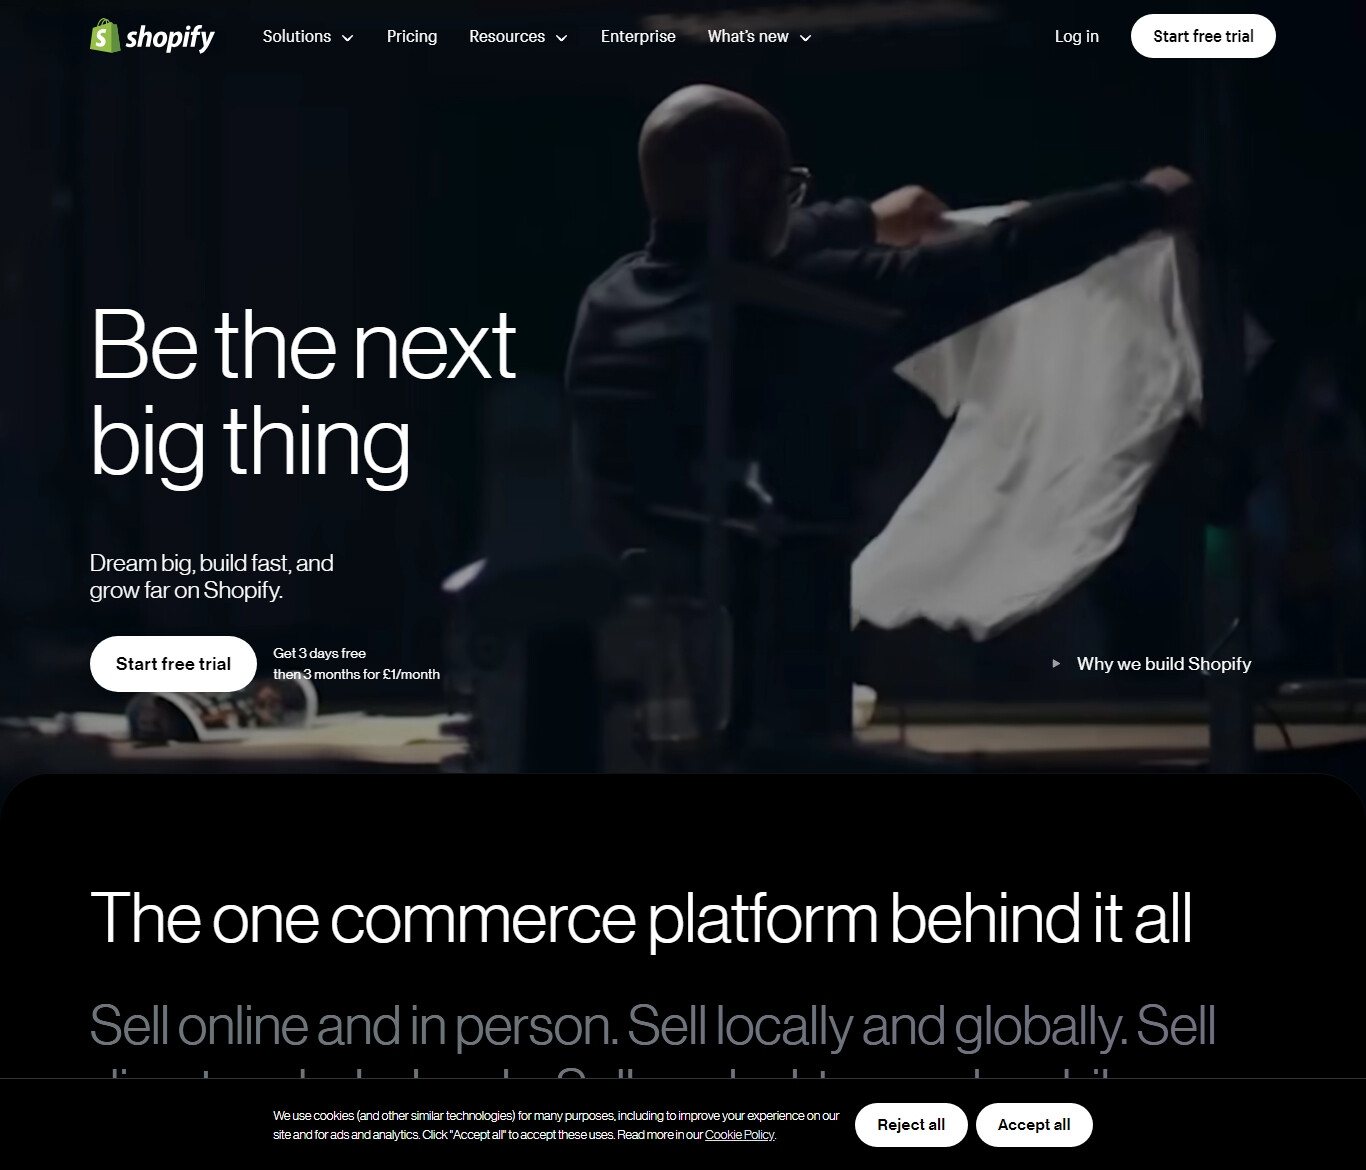Expand the Solutions dropdown chevron
Screen dimensions: 1366x1170
point(348,38)
